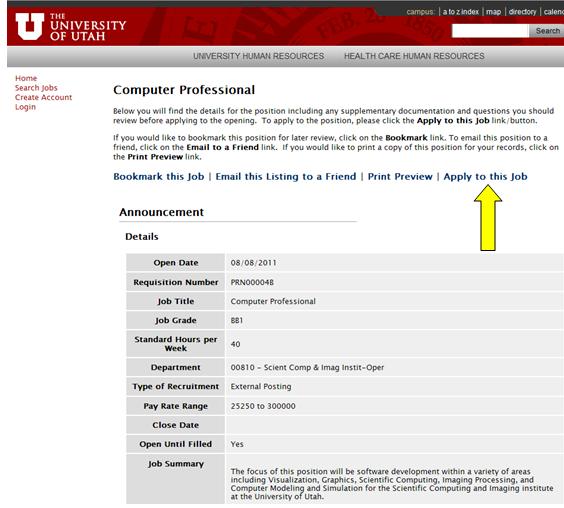Click the site search input field
The width and height of the screenshot is (564, 508).
pyautogui.click(x=490, y=31)
